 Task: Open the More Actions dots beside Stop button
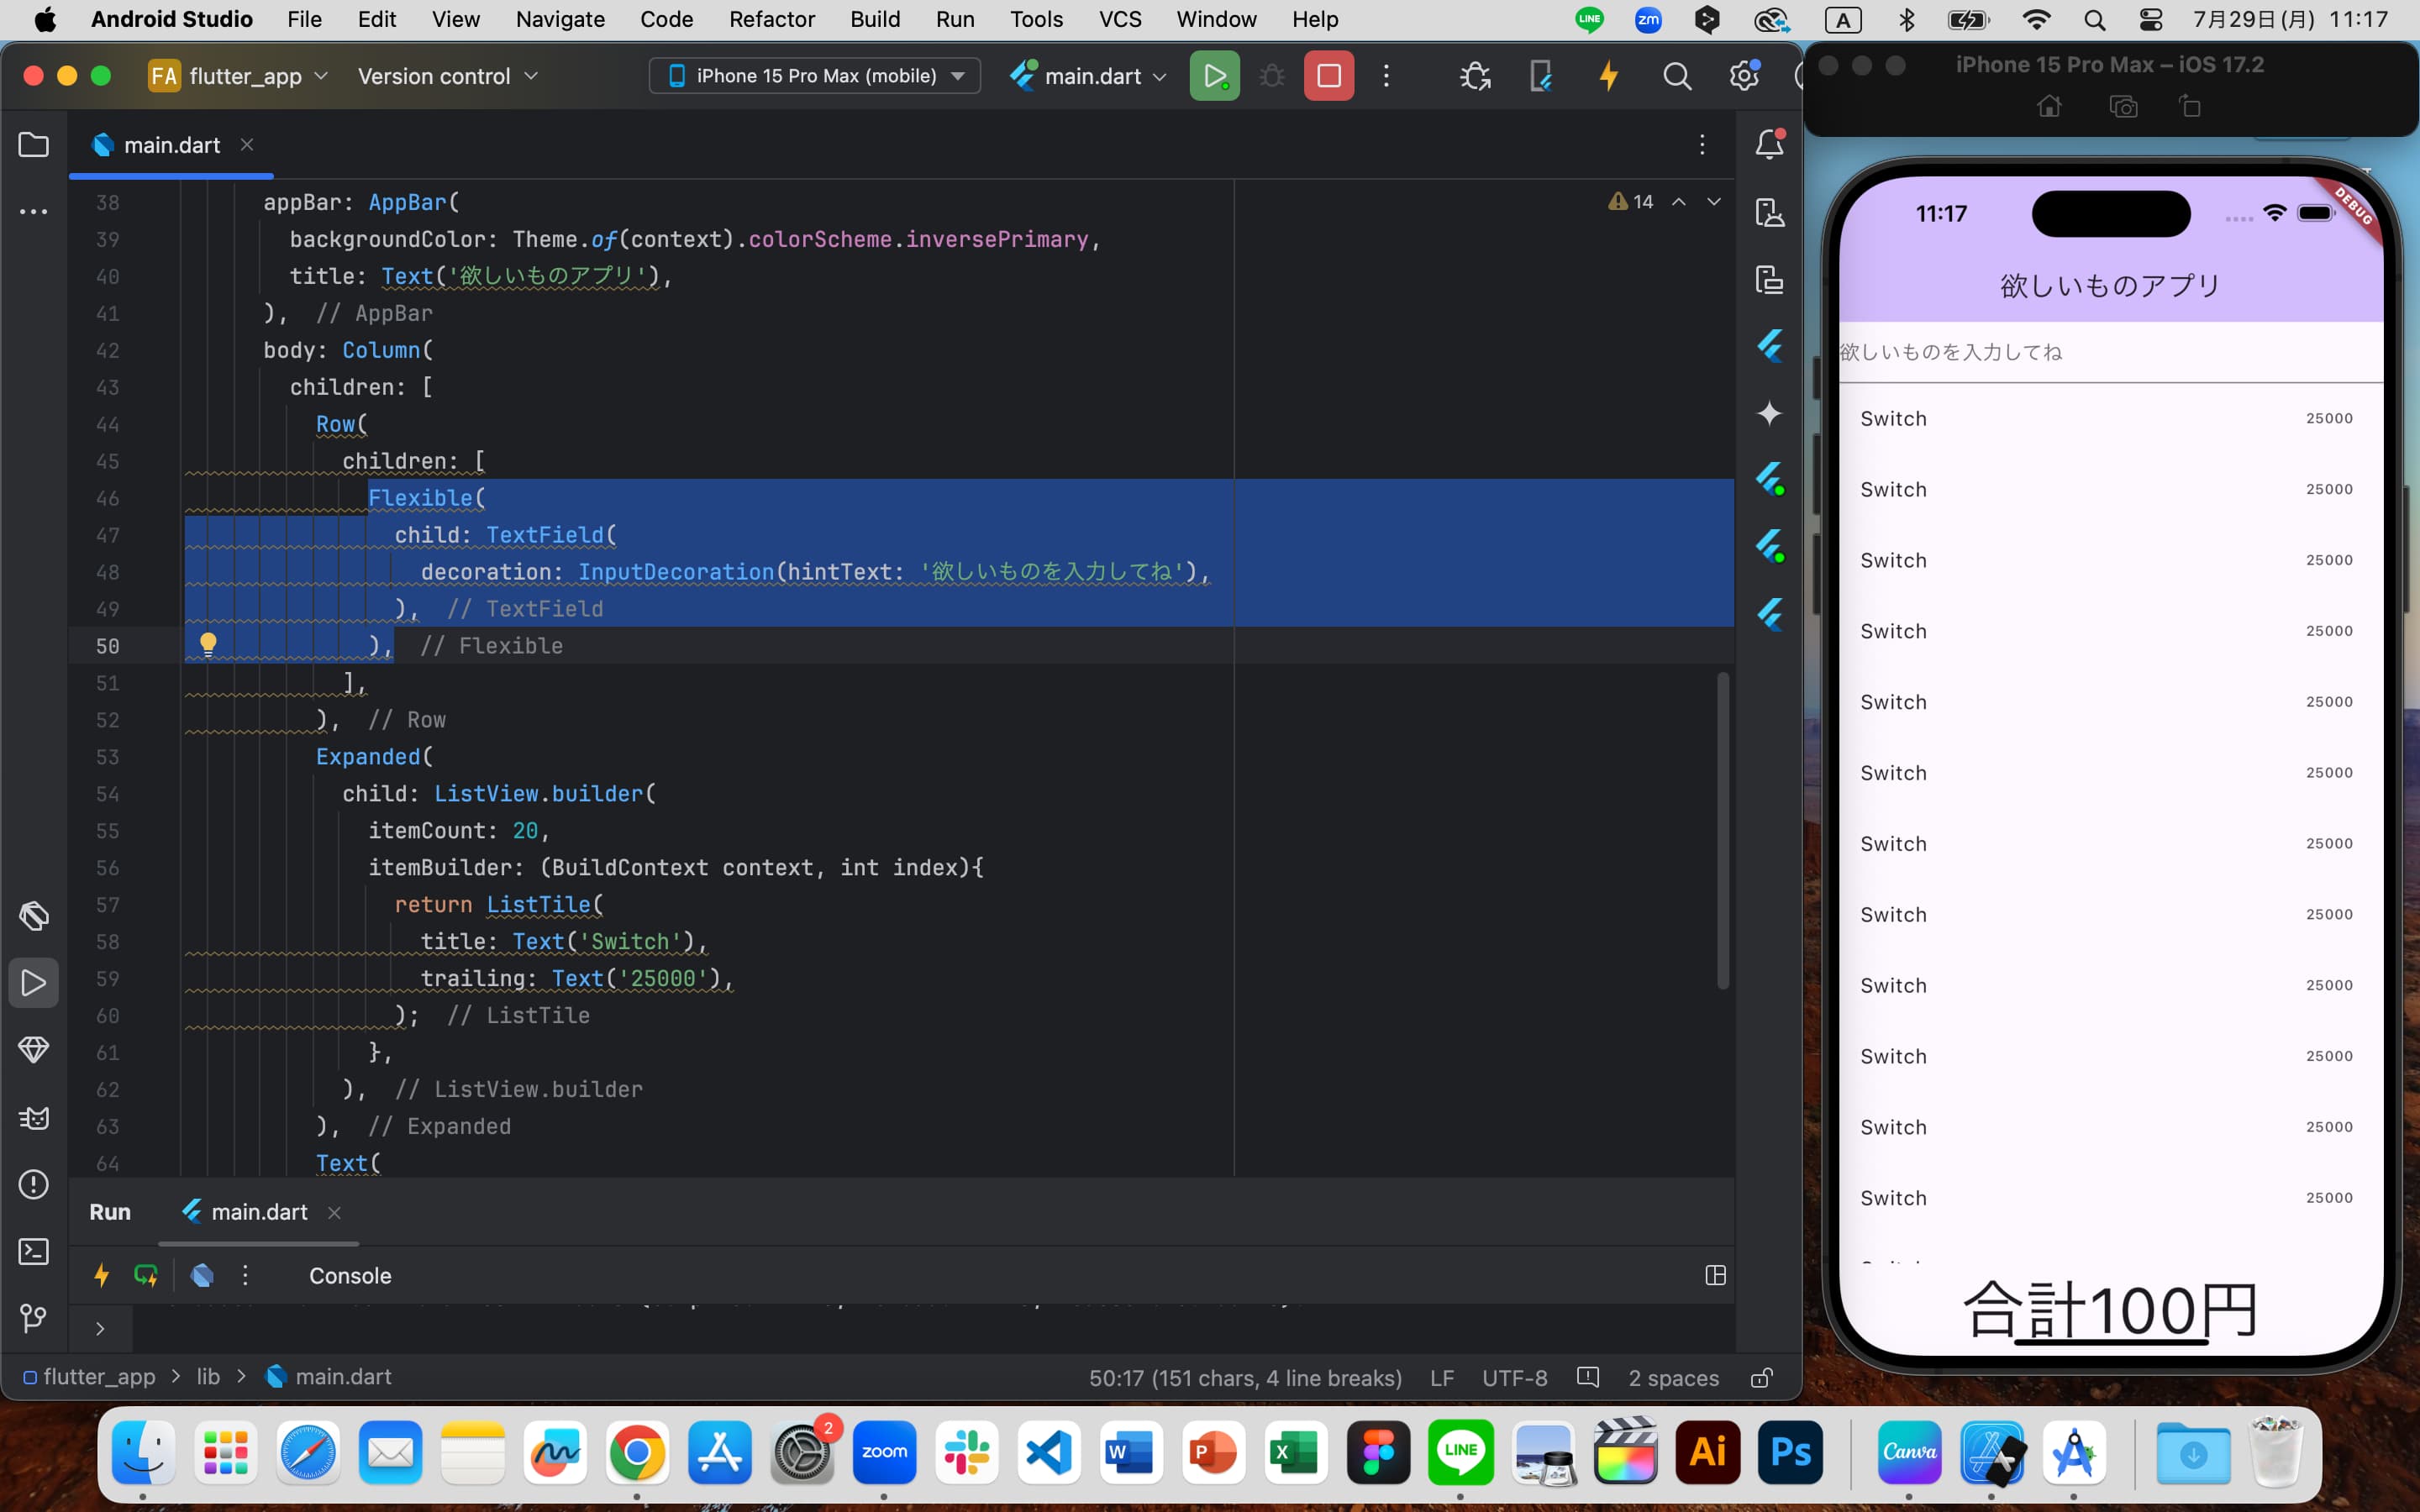tap(1386, 76)
